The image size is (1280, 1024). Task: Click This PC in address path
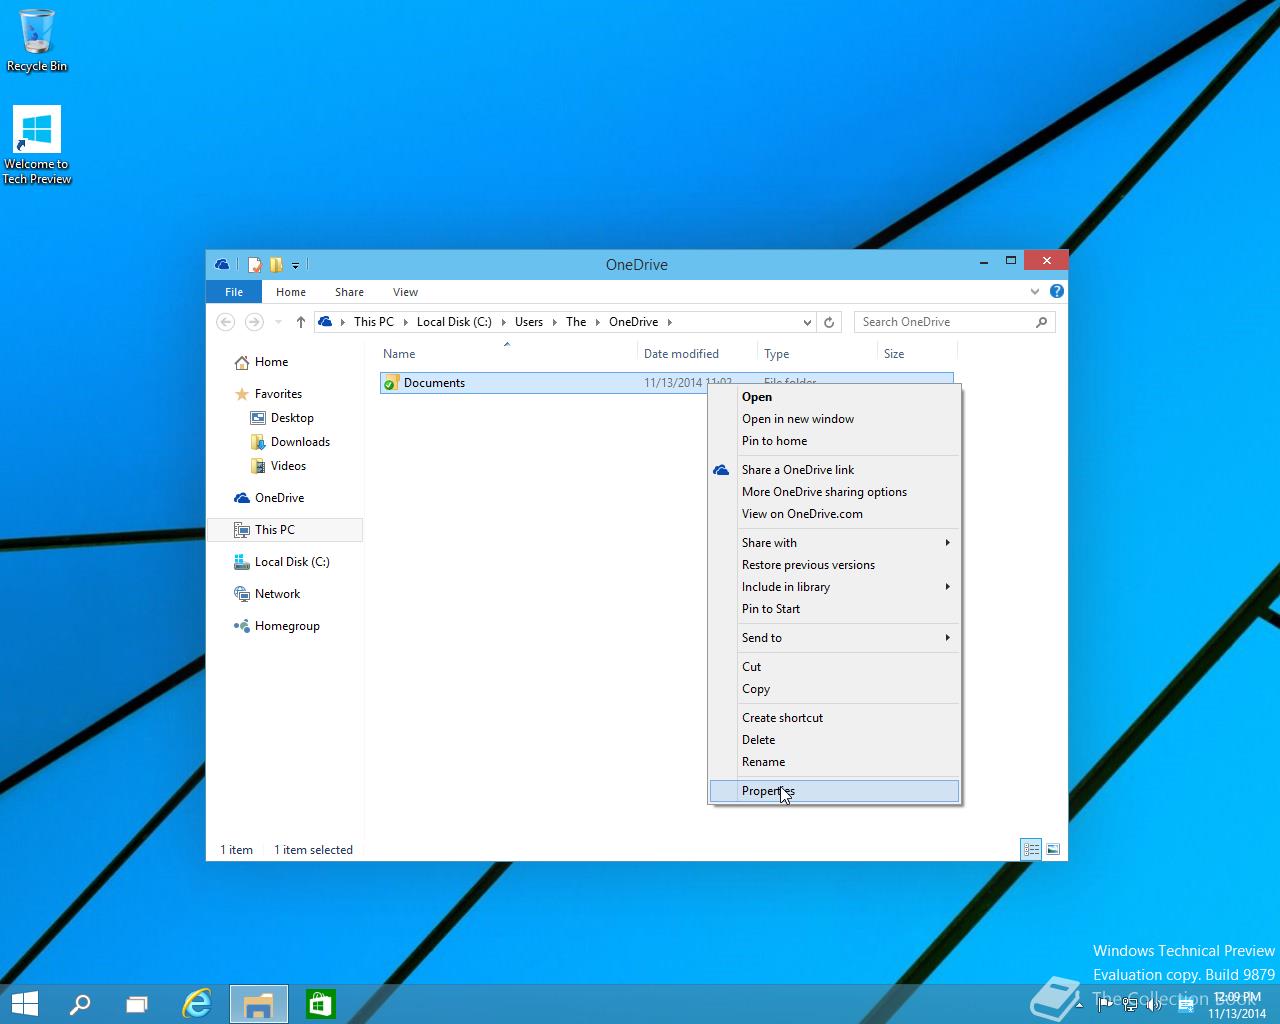pyautogui.click(x=374, y=322)
